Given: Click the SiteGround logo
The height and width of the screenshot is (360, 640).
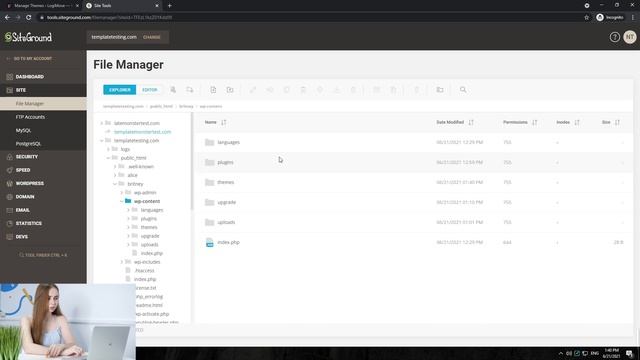Looking at the screenshot, I should pyautogui.click(x=29, y=37).
